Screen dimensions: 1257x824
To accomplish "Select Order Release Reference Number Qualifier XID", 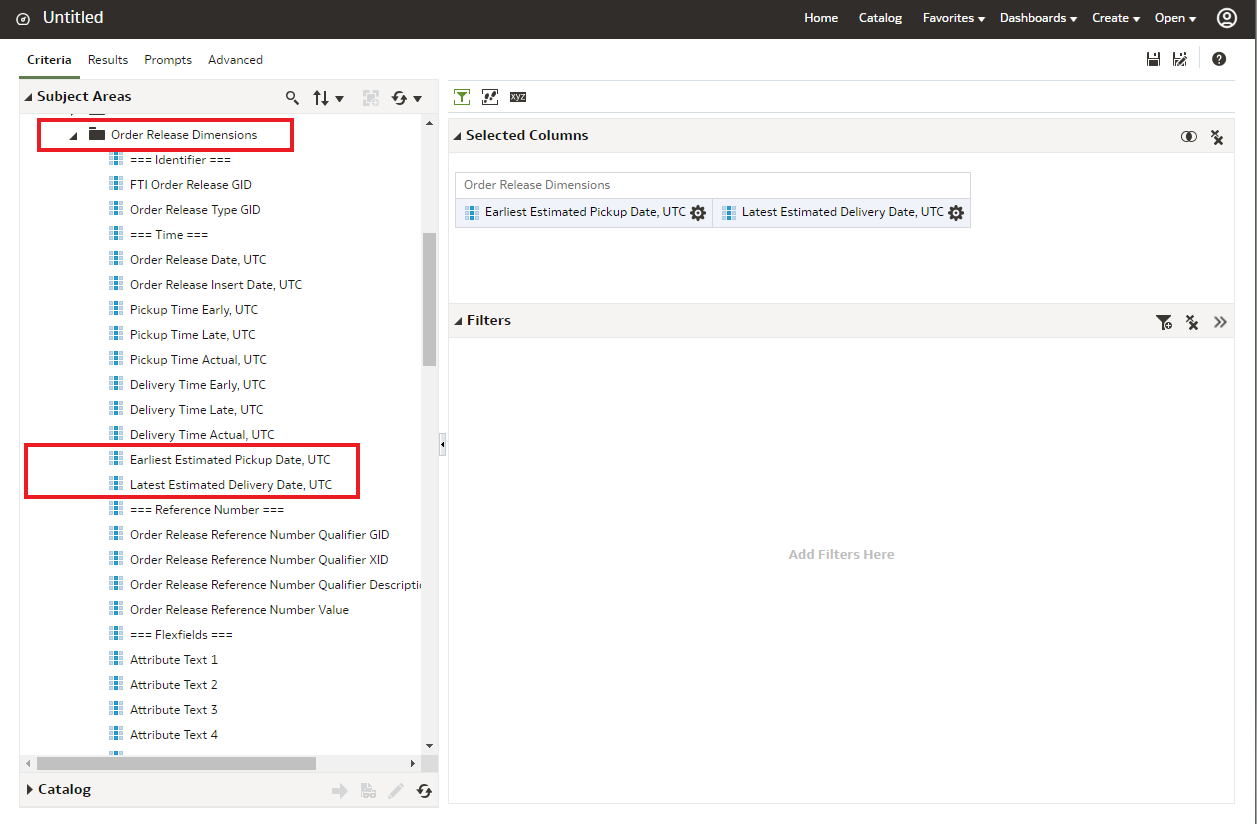I will pos(259,560).
